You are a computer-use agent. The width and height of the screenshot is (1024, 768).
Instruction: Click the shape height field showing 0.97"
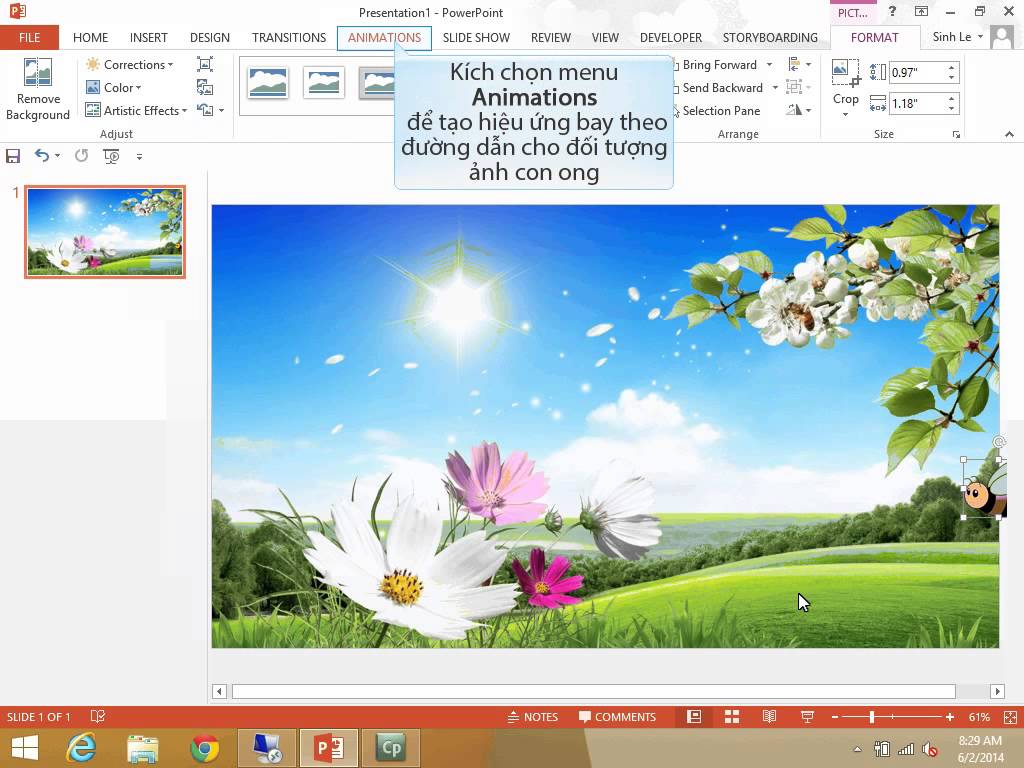(917, 72)
